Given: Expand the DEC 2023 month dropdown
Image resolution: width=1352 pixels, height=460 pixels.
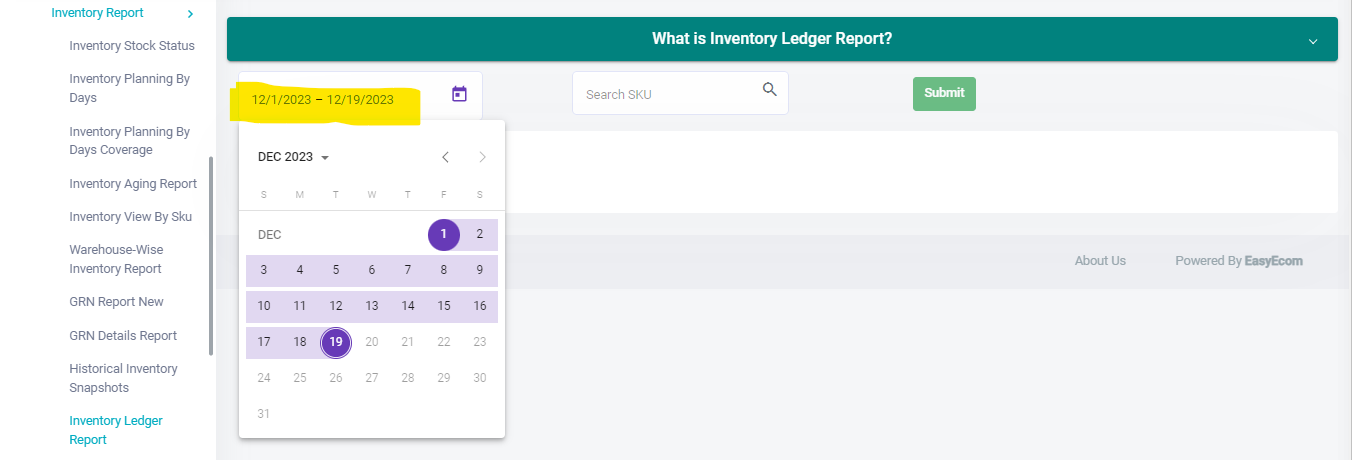Looking at the screenshot, I should pos(294,157).
